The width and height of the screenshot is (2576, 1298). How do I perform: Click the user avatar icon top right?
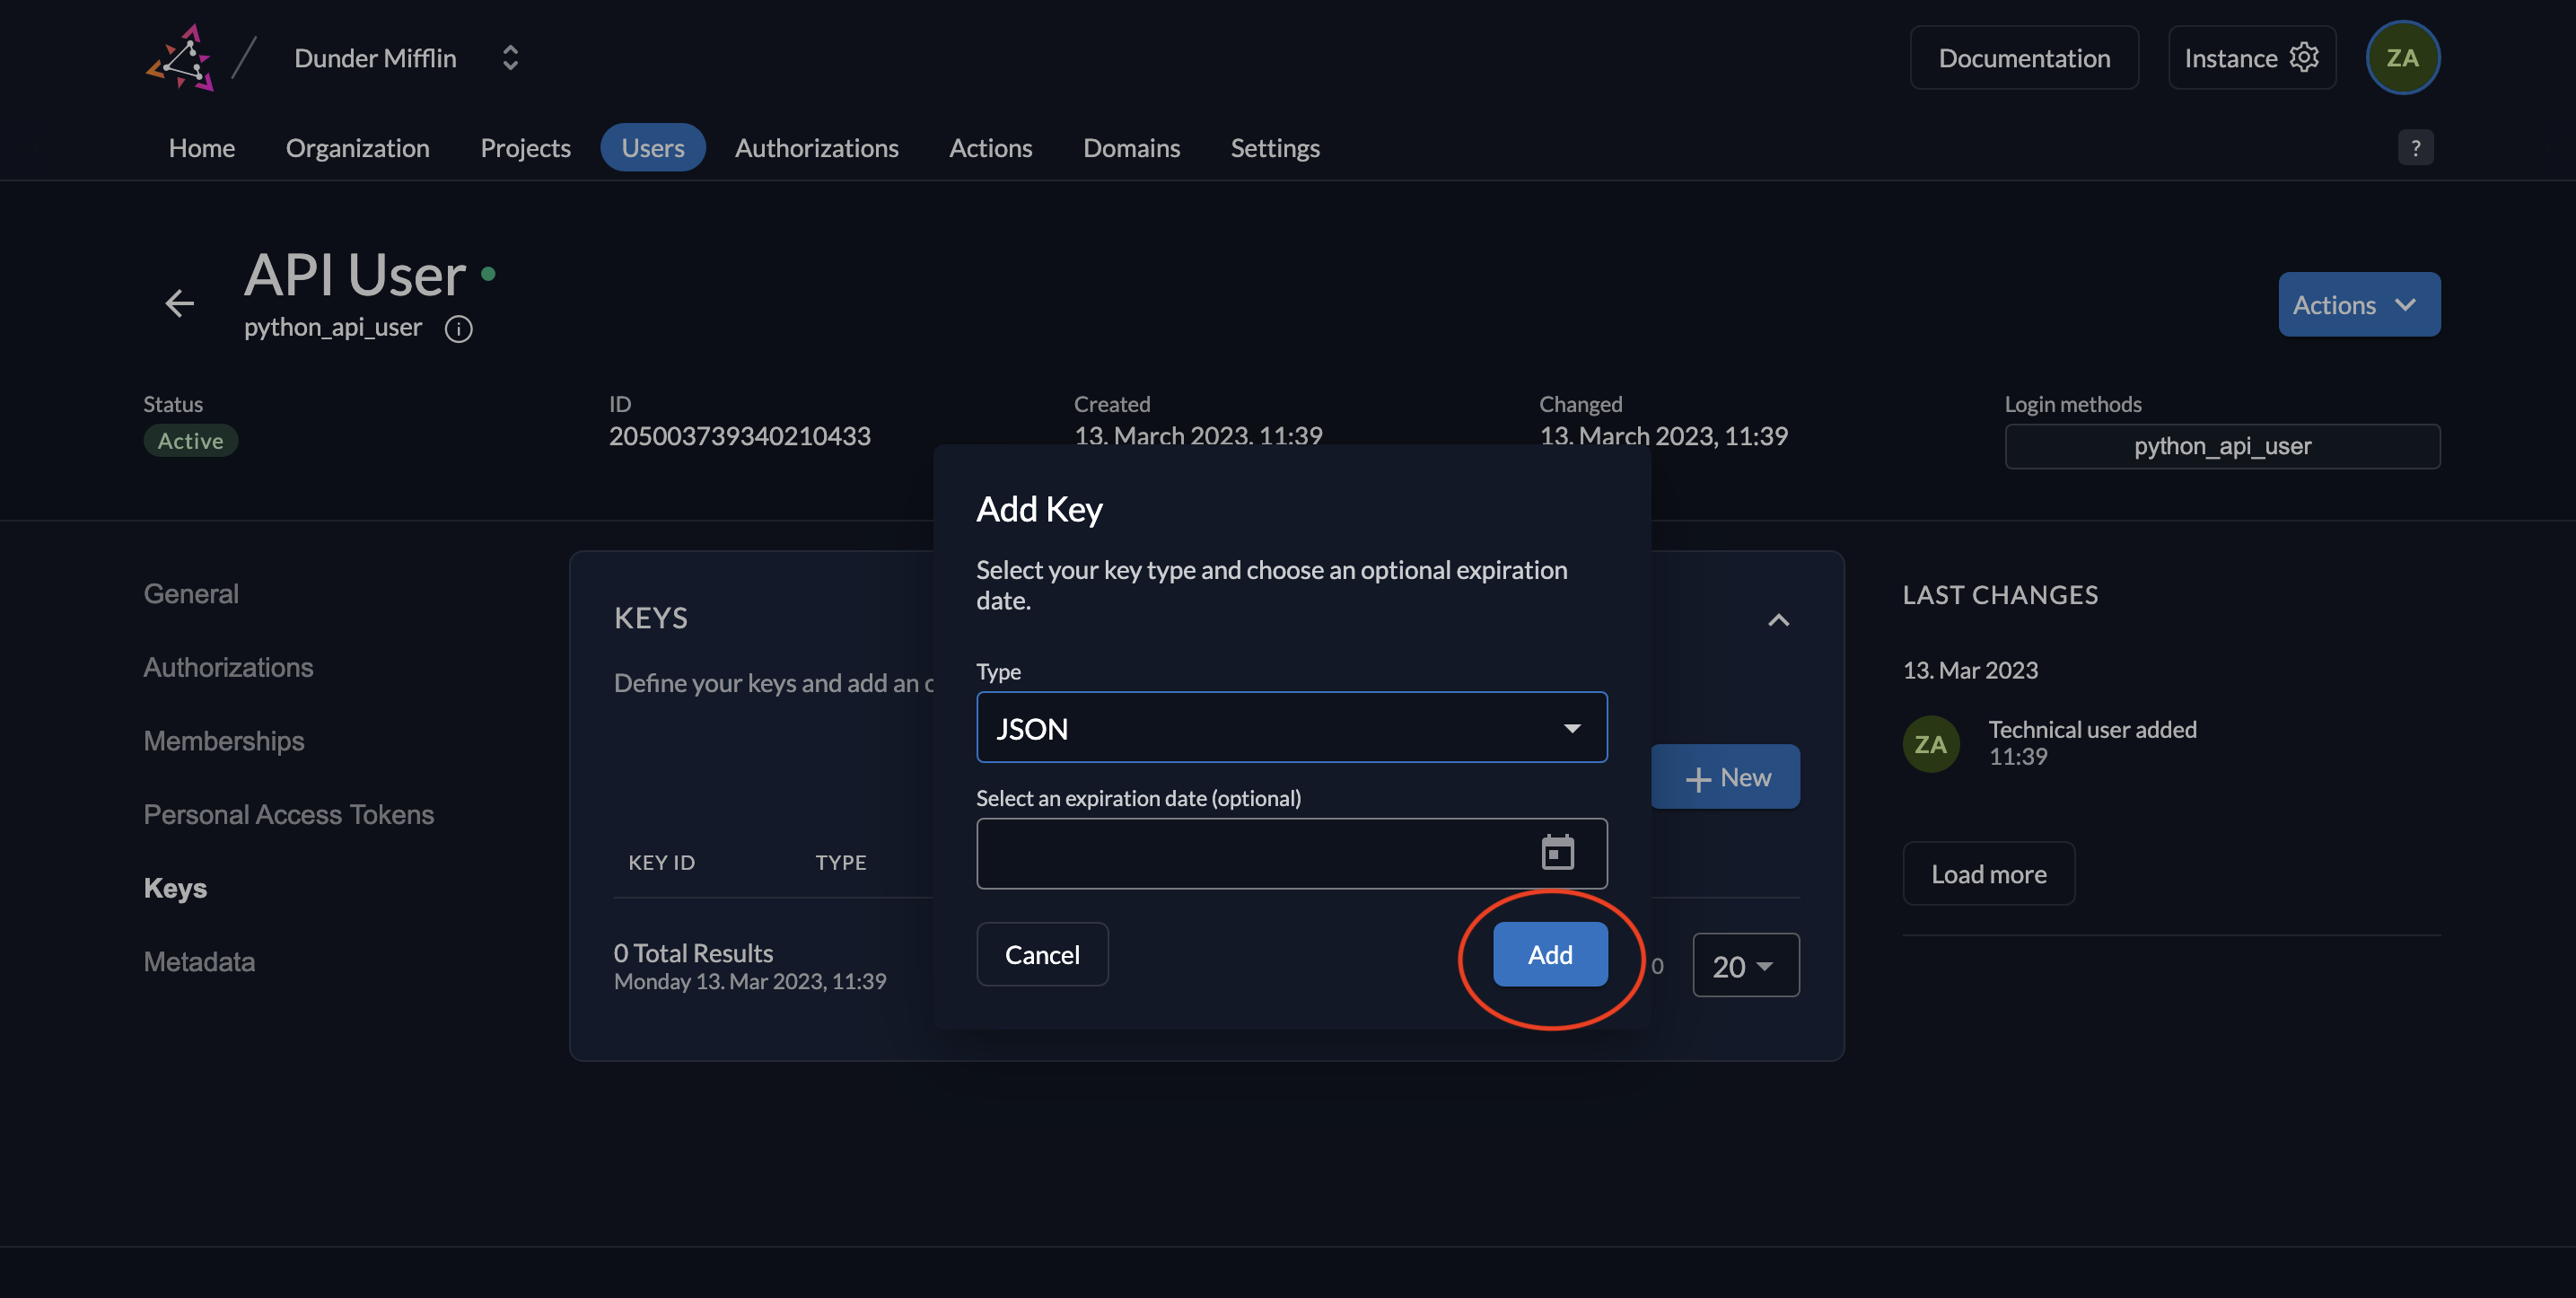click(2404, 57)
